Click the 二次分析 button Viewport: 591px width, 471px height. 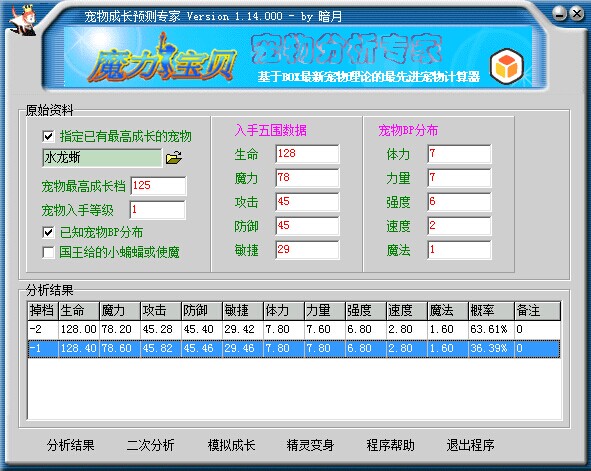pos(150,445)
